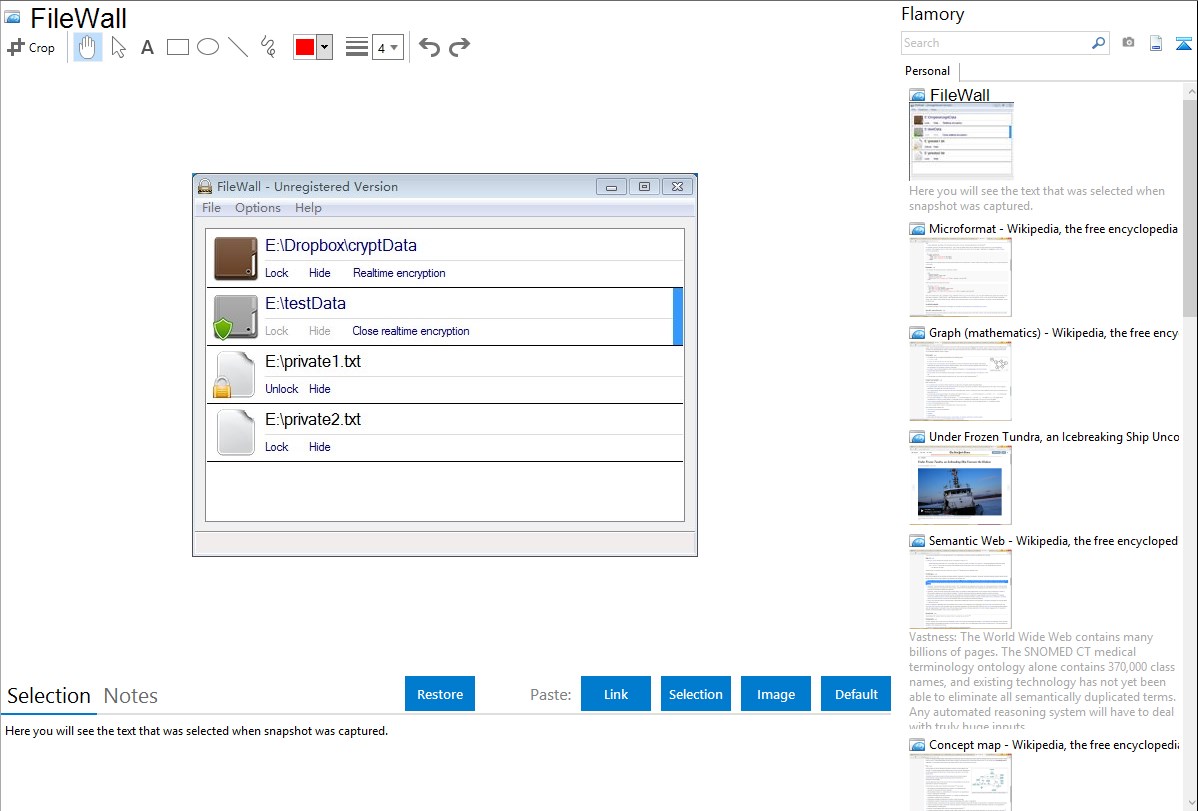Redo the last annotation

pyautogui.click(x=459, y=47)
